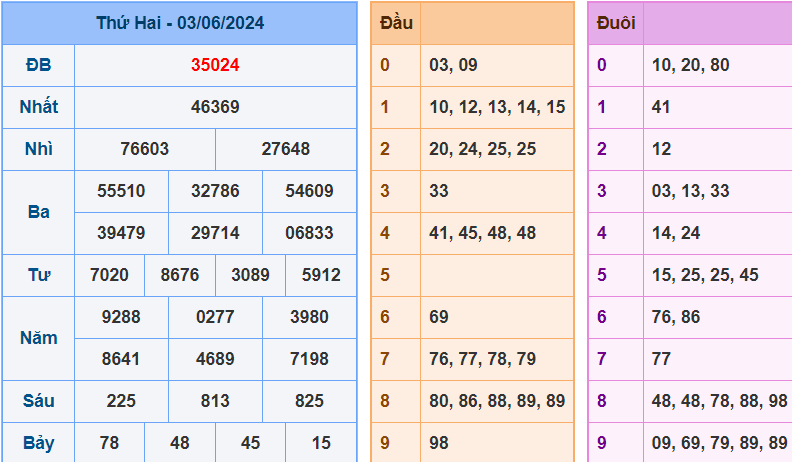This screenshot has width=792, height=462.
Task: Select Đầu row values 80, 86, 88, 89, 89
Action: tap(497, 400)
